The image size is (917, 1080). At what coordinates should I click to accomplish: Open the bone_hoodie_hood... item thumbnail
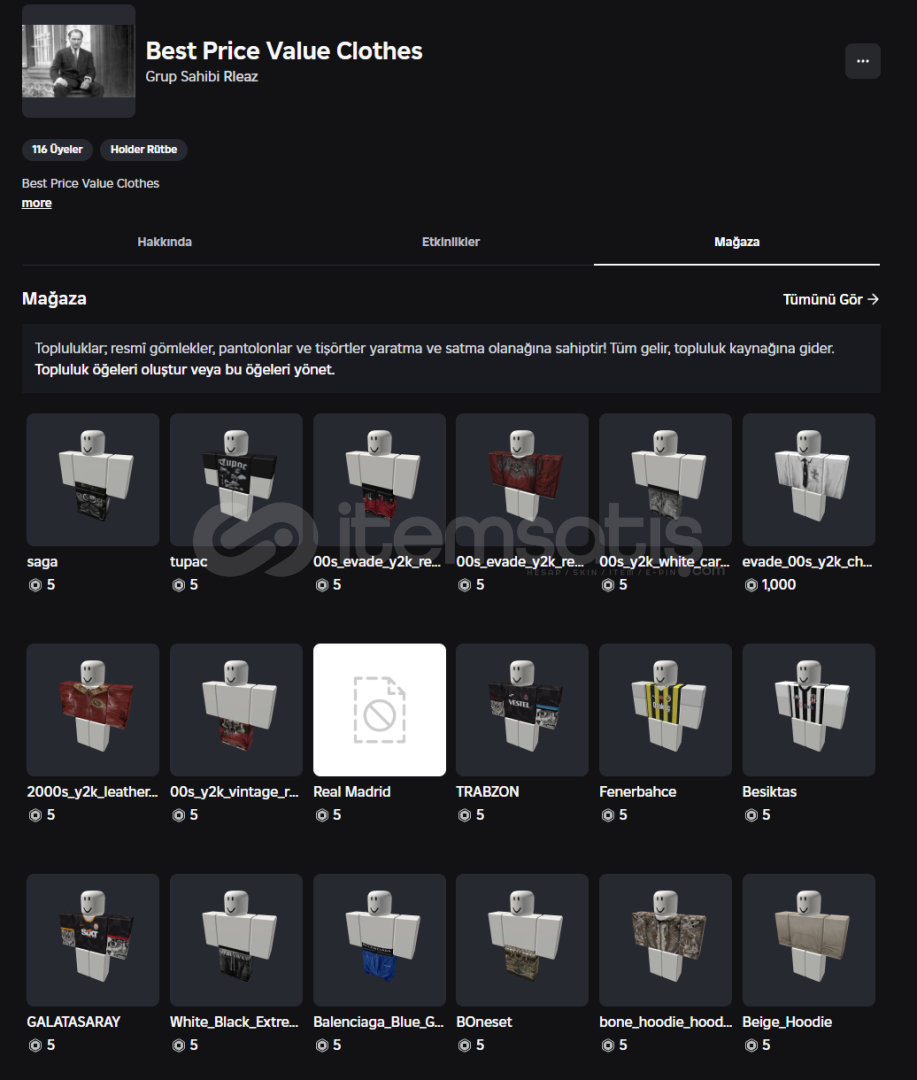point(666,940)
